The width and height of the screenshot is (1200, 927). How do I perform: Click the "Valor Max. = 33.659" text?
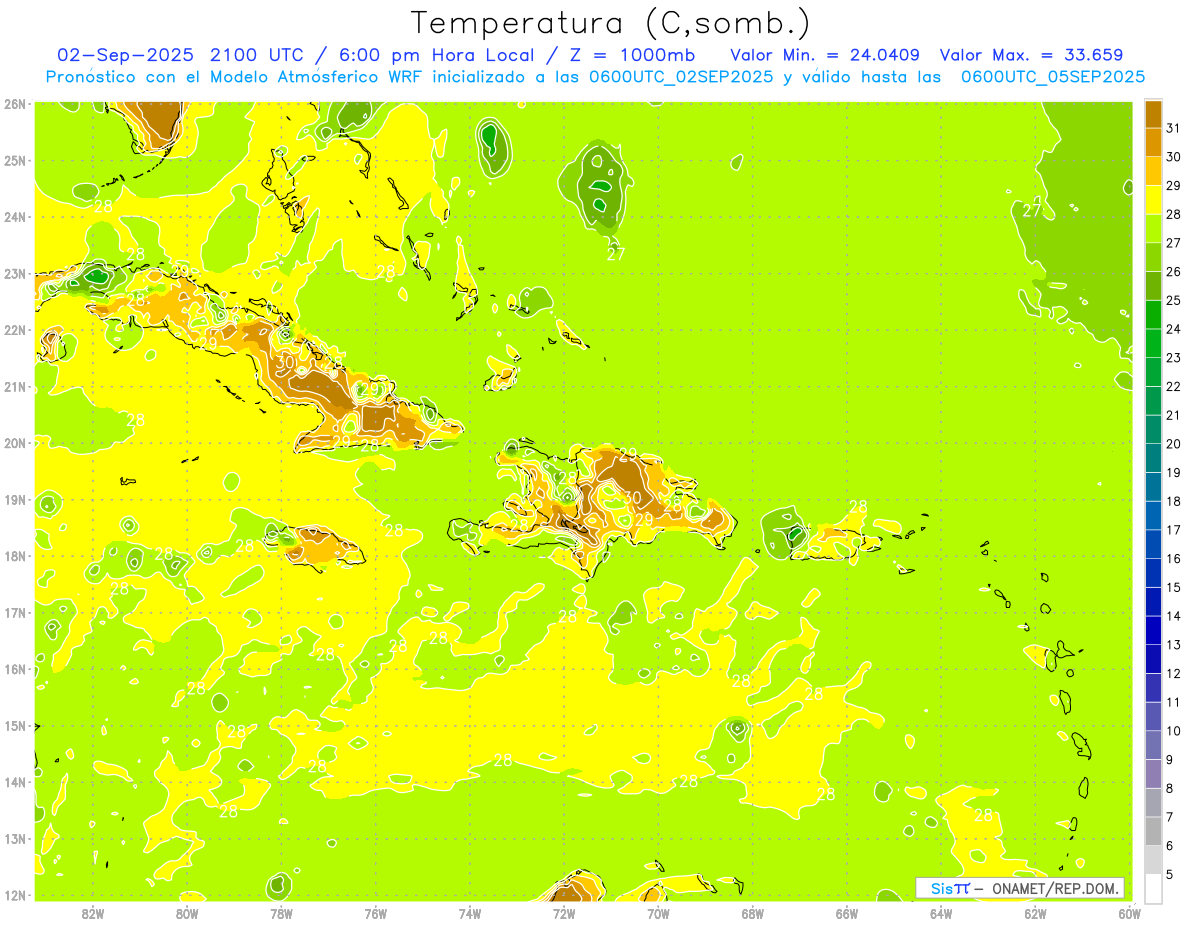click(x=1031, y=55)
